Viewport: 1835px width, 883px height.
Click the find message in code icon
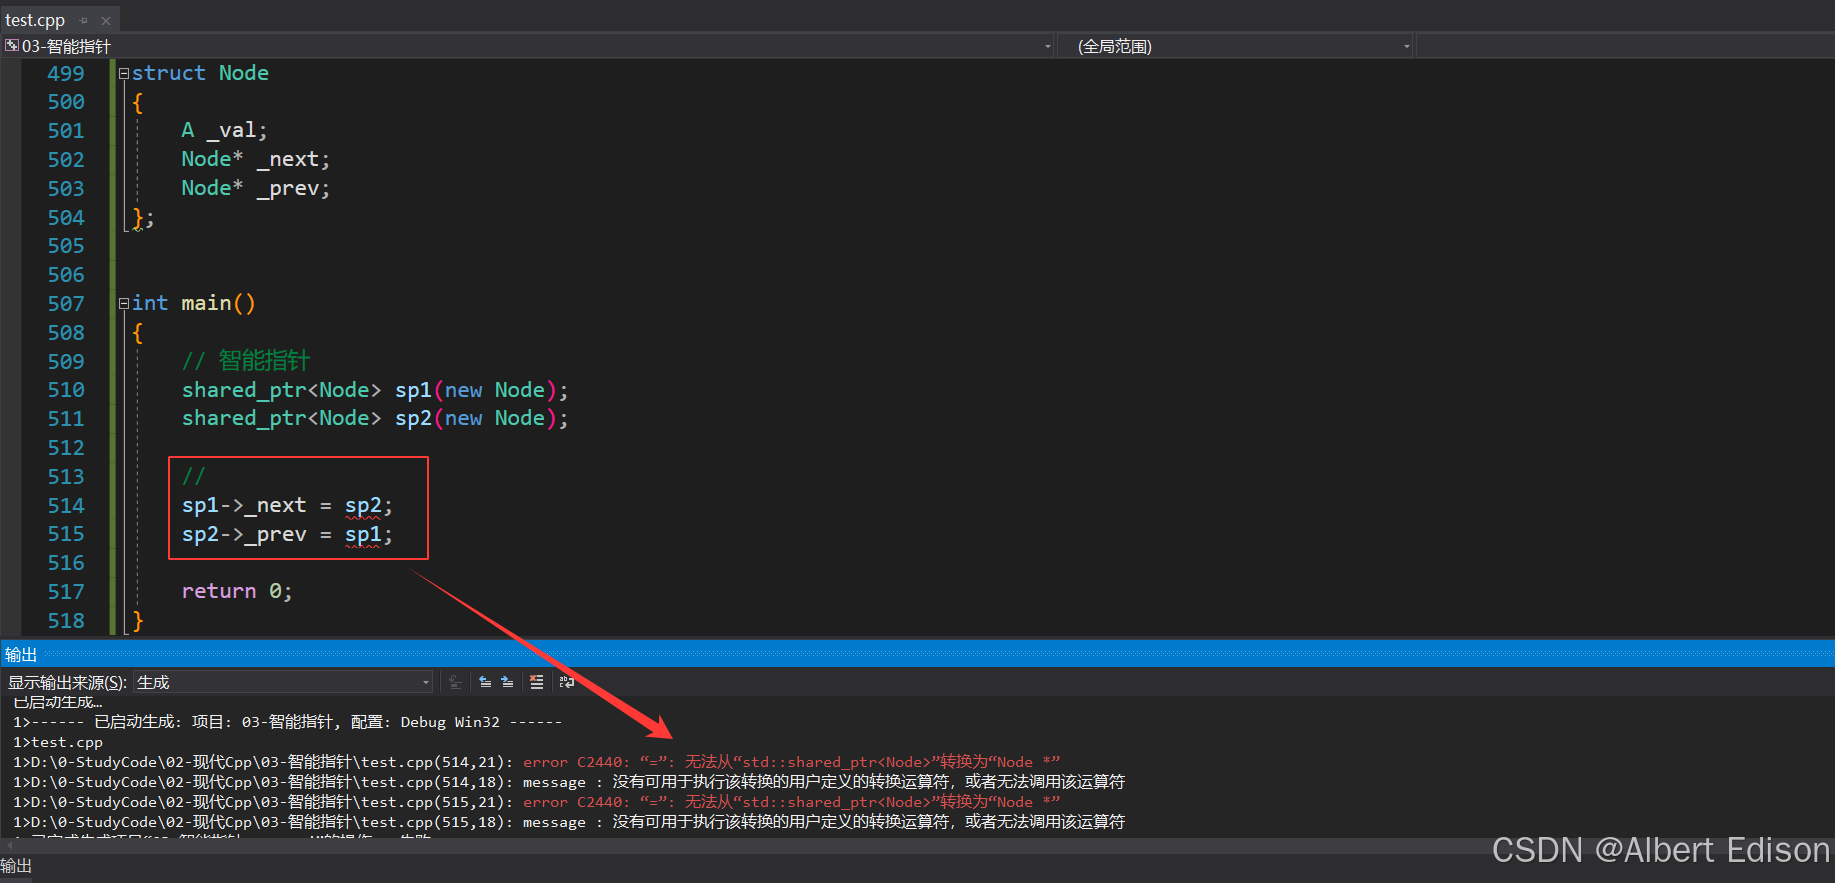click(x=456, y=682)
